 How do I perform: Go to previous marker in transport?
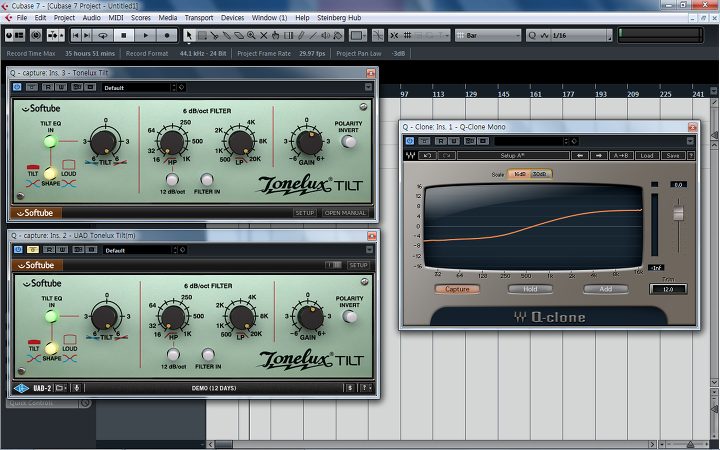[x=76, y=35]
